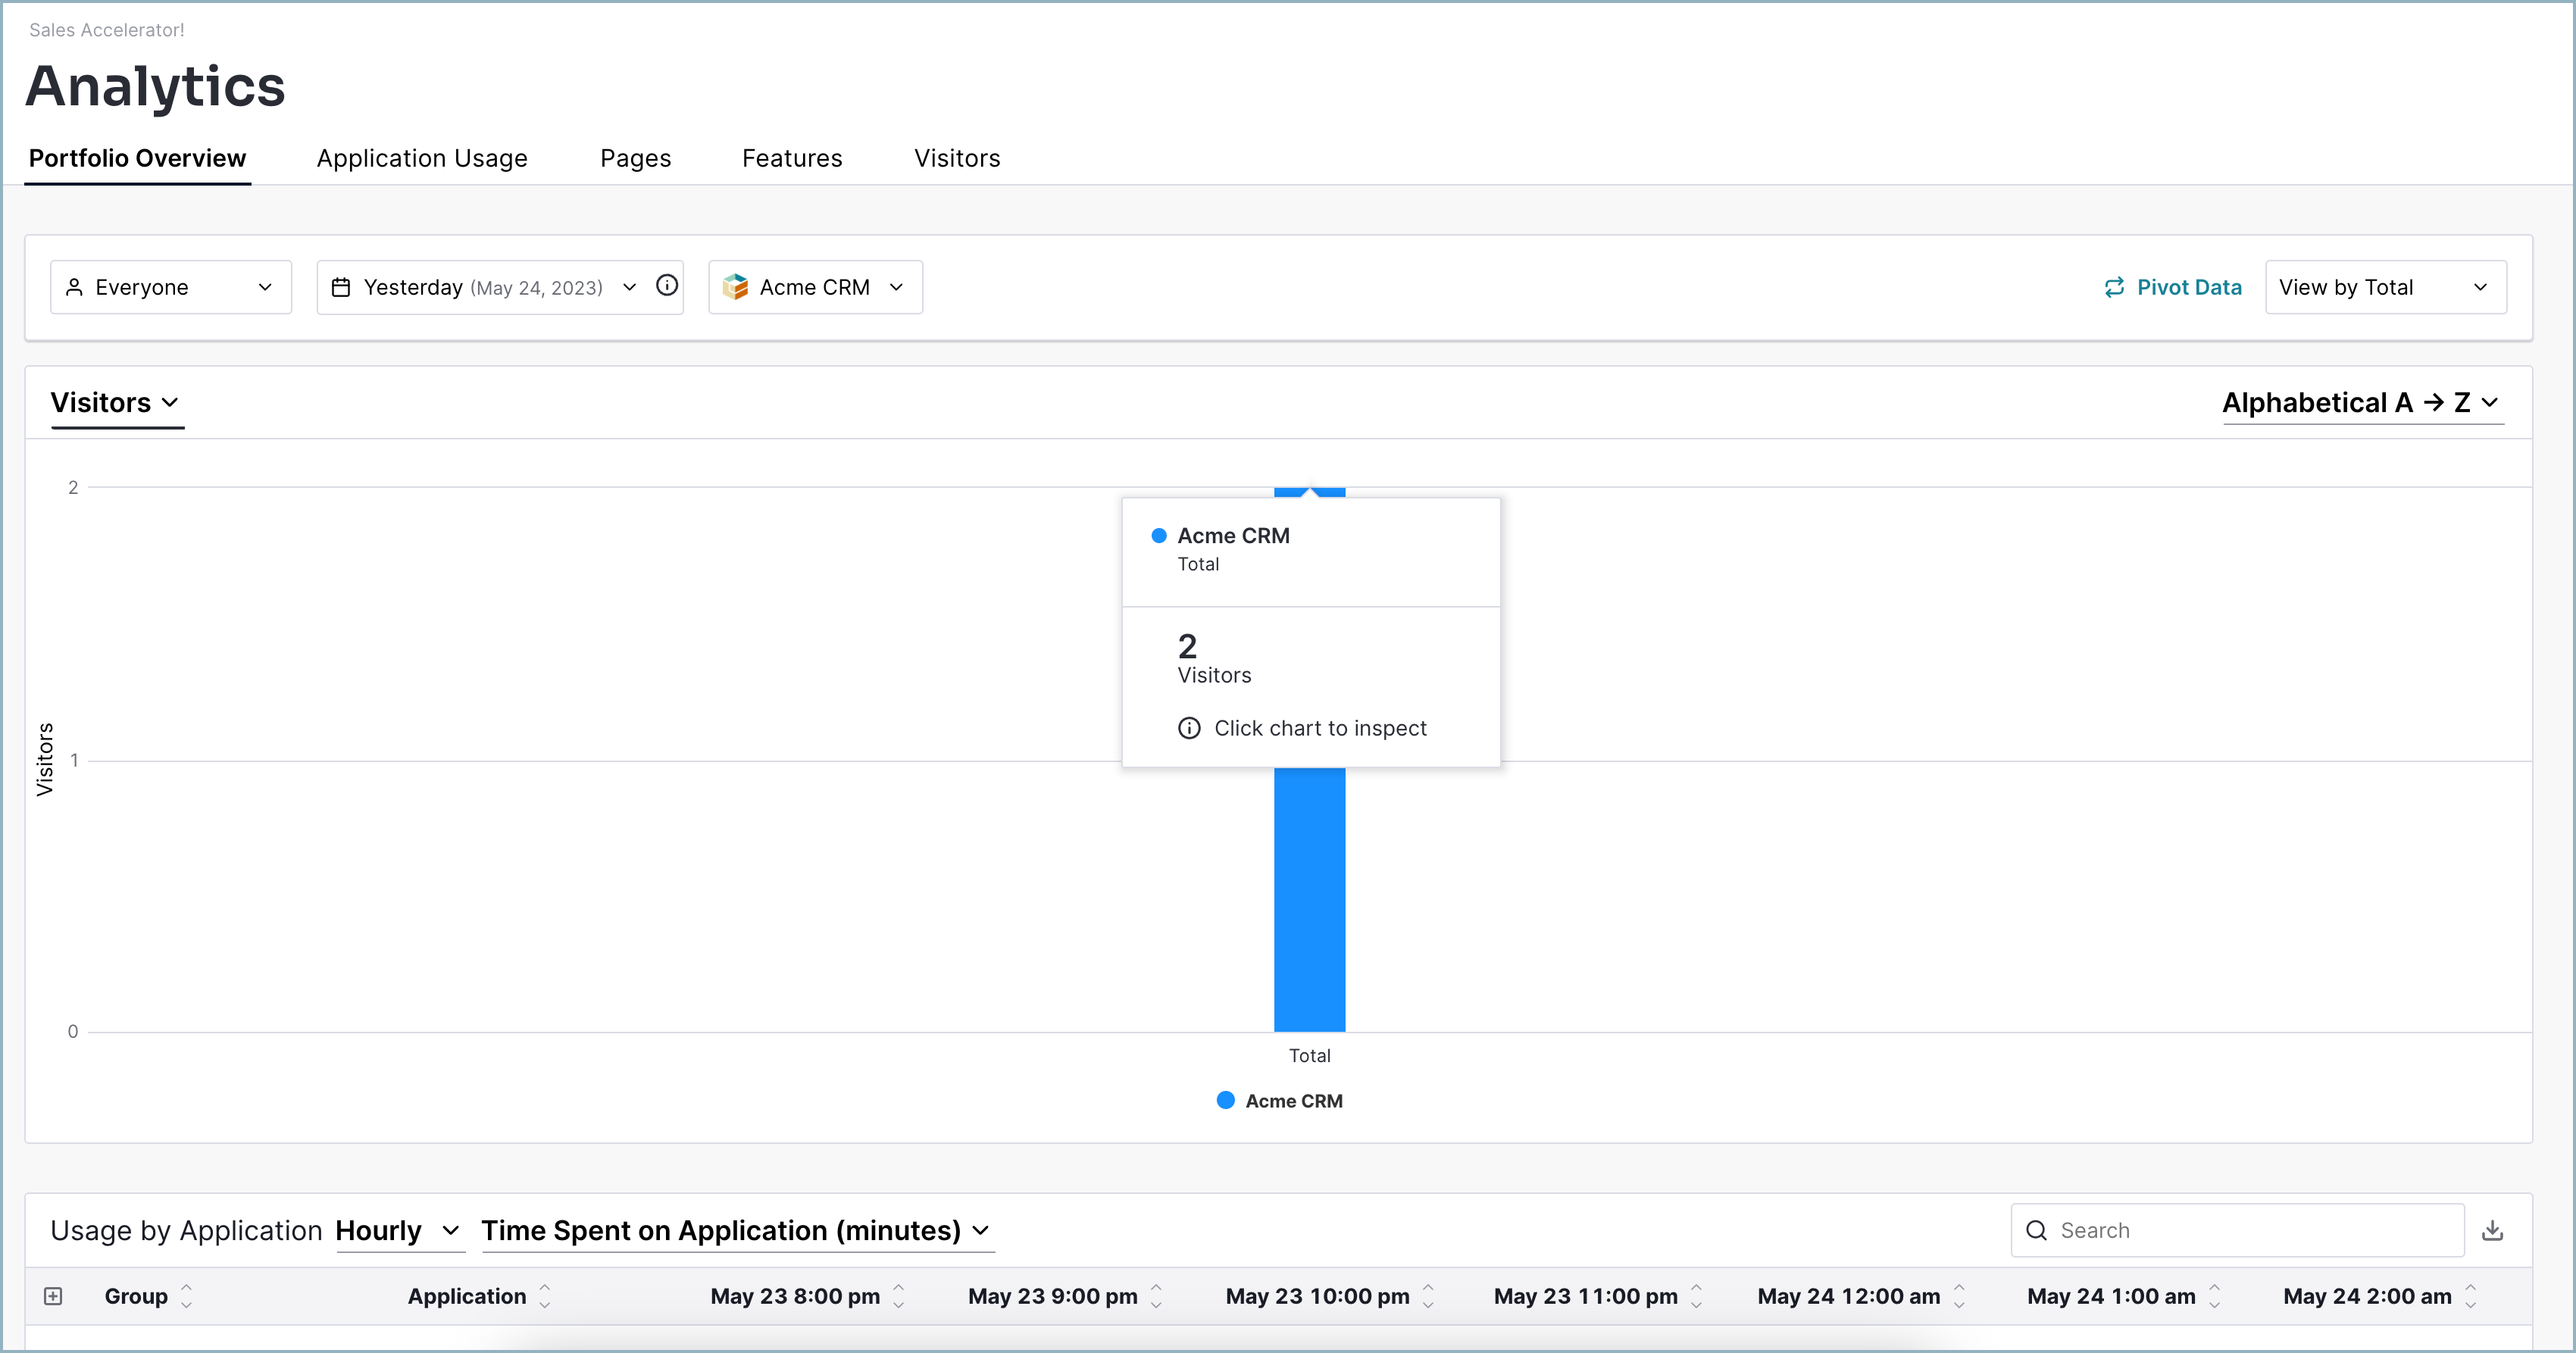
Task: Select the Visitors tab
Action: [x=957, y=158]
